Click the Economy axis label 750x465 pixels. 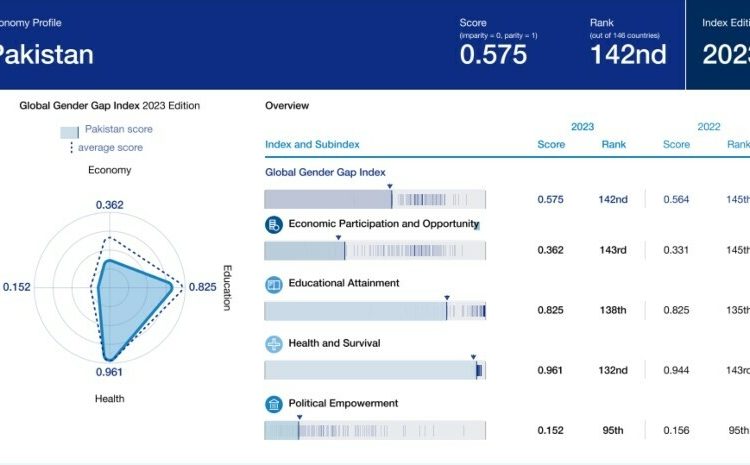click(x=110, y=170)
